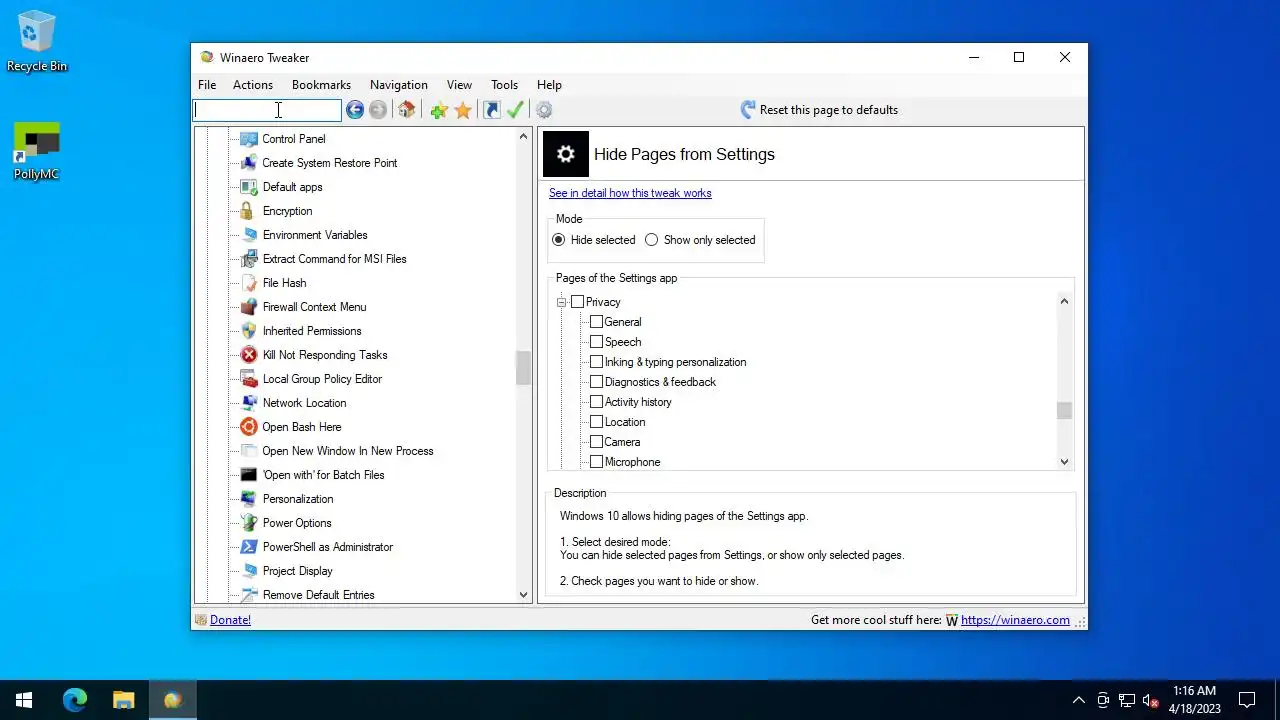This screenshot has width=1280, height=720.
Task: Click the green checkmark toolbar icon
Action: pyautogui.click(x=515, y=110)
